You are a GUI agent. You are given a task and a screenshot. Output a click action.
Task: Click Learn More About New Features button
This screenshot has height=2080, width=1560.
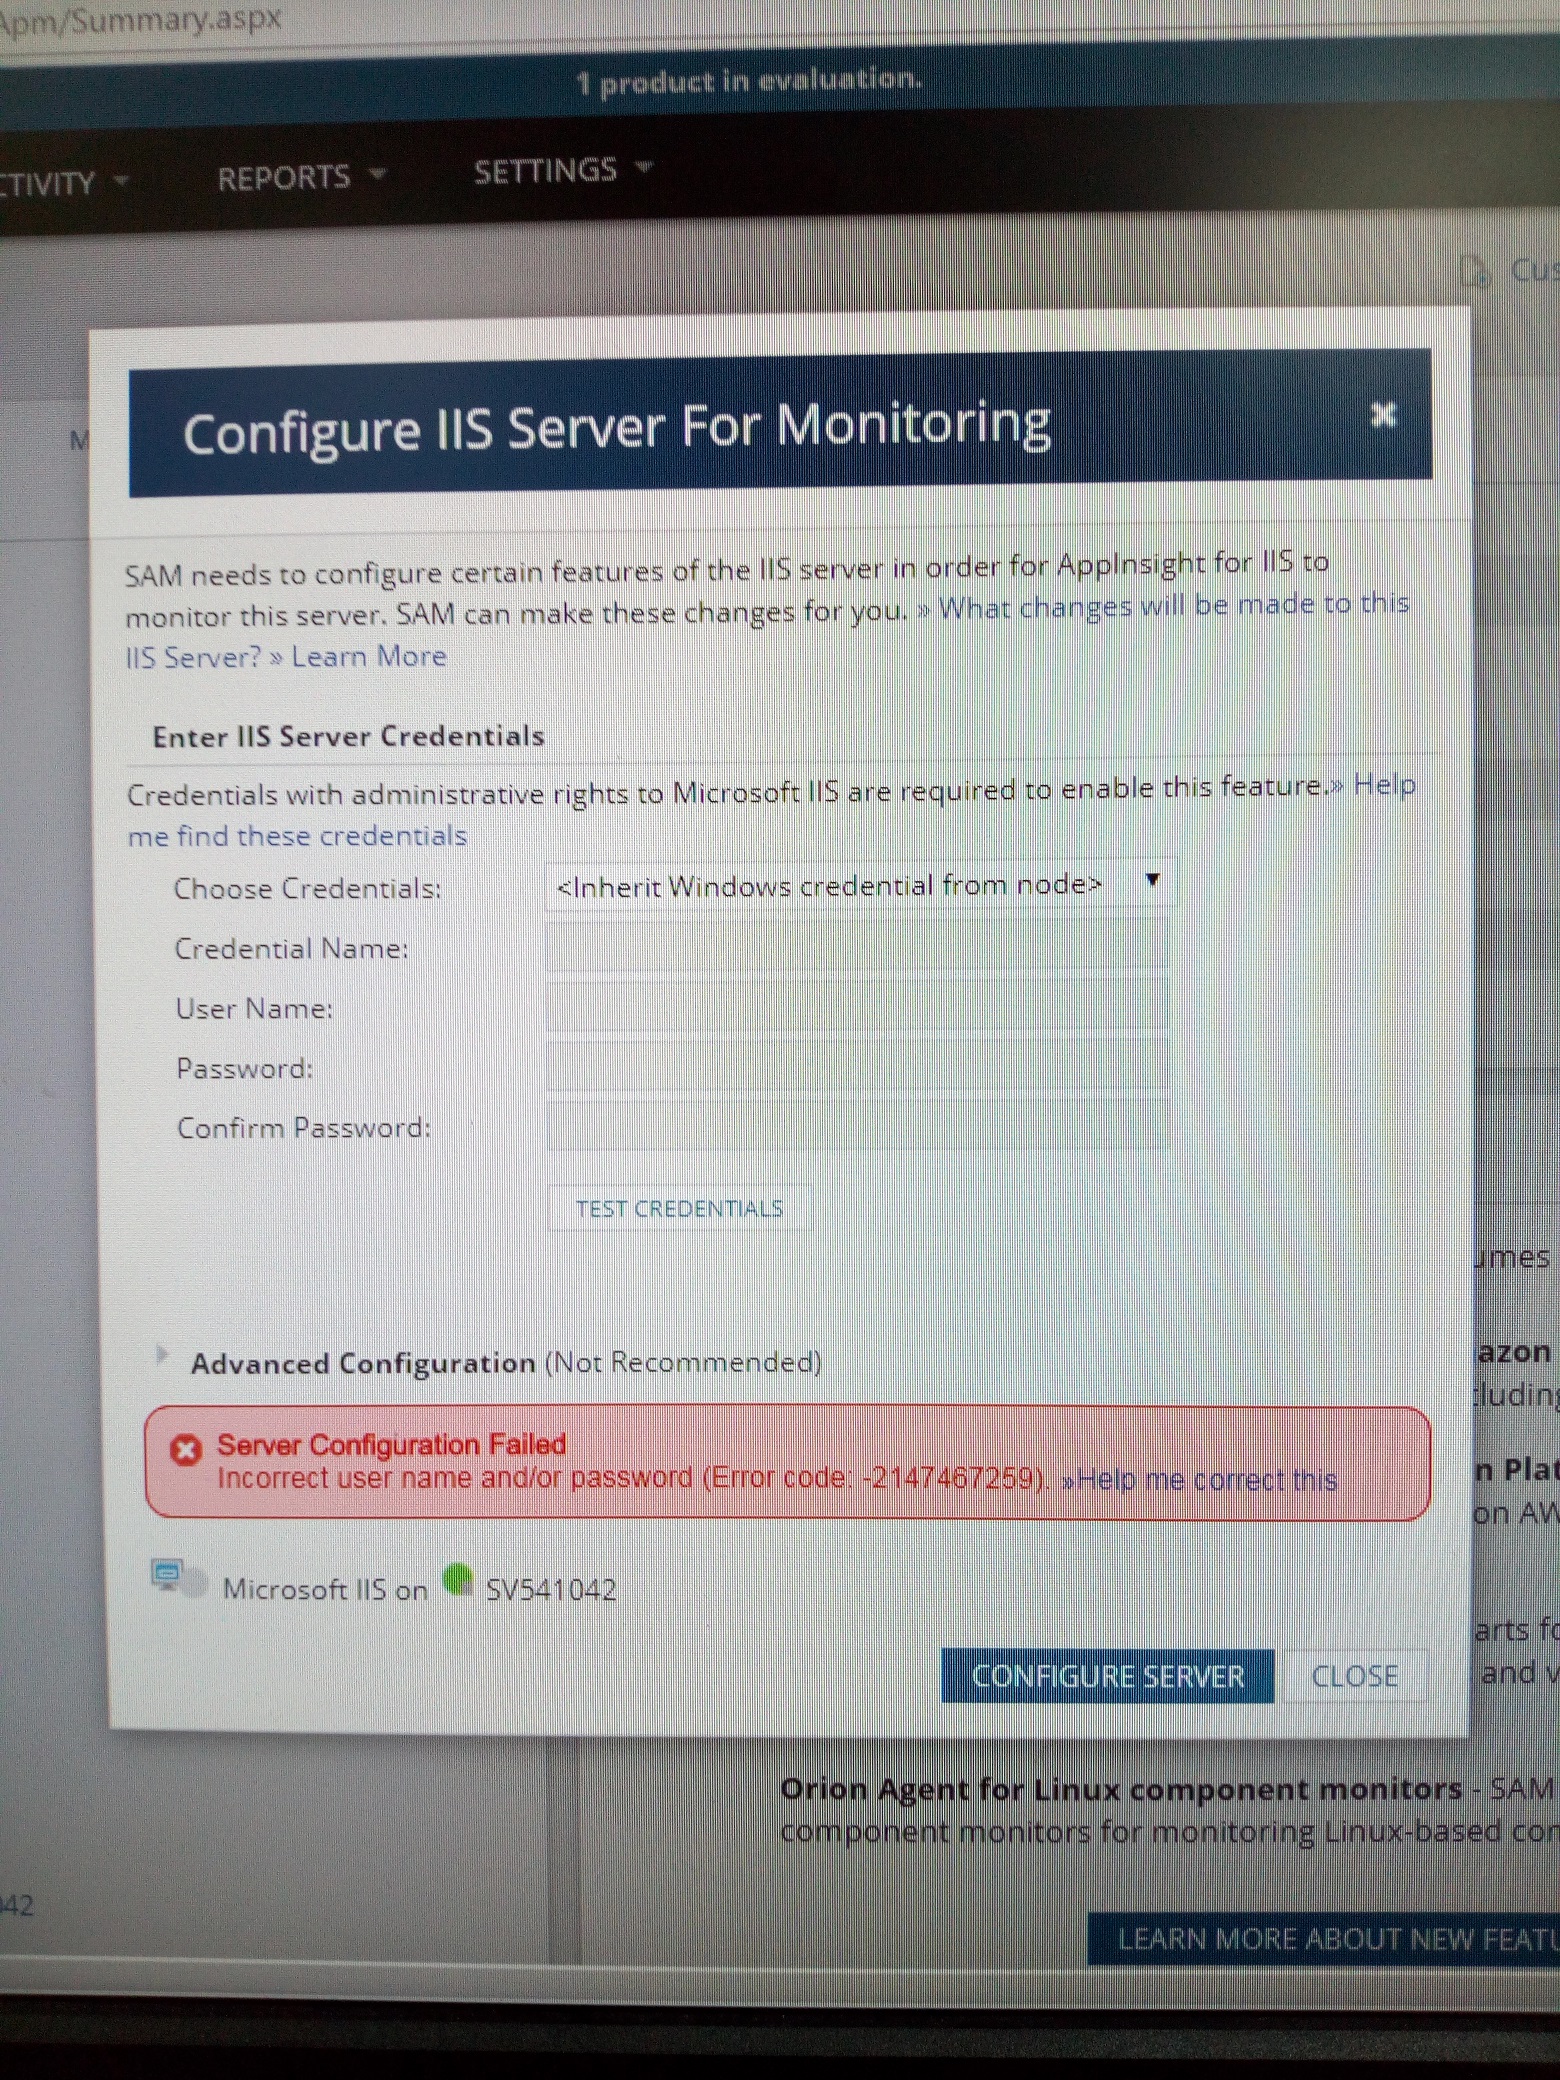pyautogui.click(x=1323, y=1939)
